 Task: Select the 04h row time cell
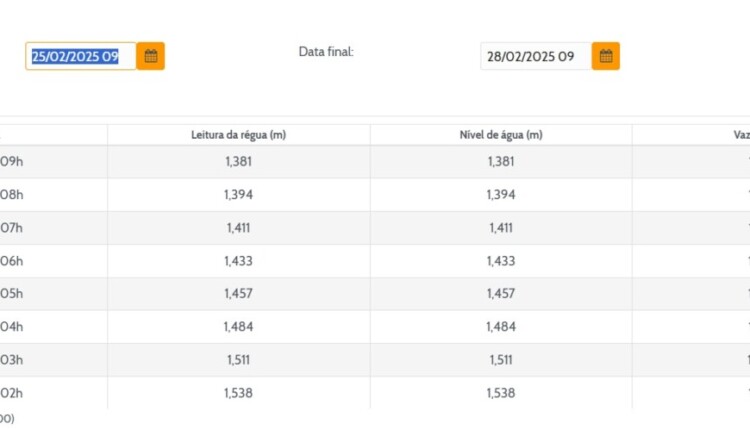pos(12,327)
